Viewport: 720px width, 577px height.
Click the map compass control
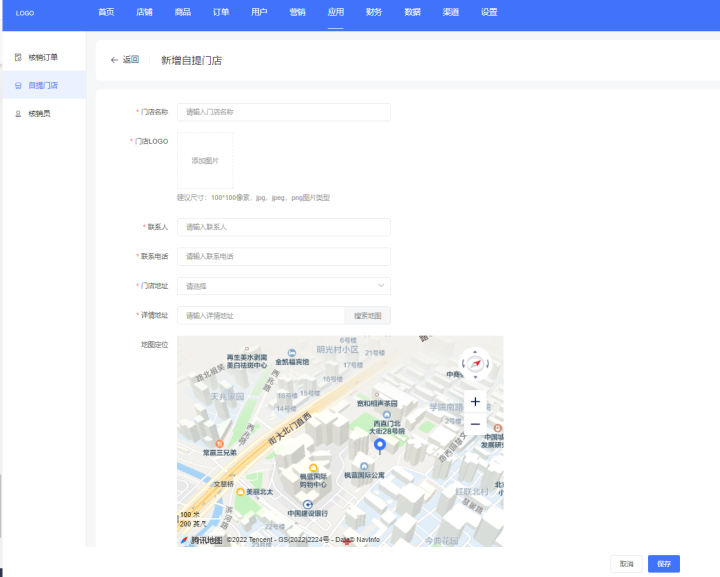tap(475, 364)
